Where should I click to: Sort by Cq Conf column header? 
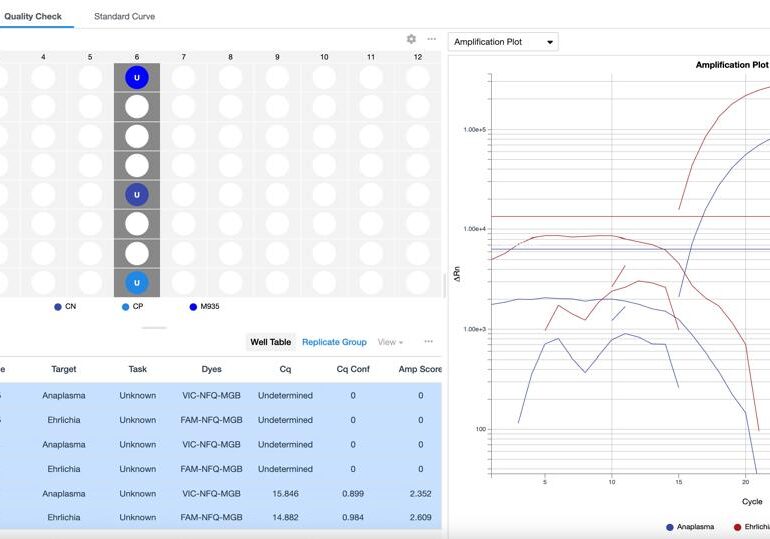click(x=353, y=369)
